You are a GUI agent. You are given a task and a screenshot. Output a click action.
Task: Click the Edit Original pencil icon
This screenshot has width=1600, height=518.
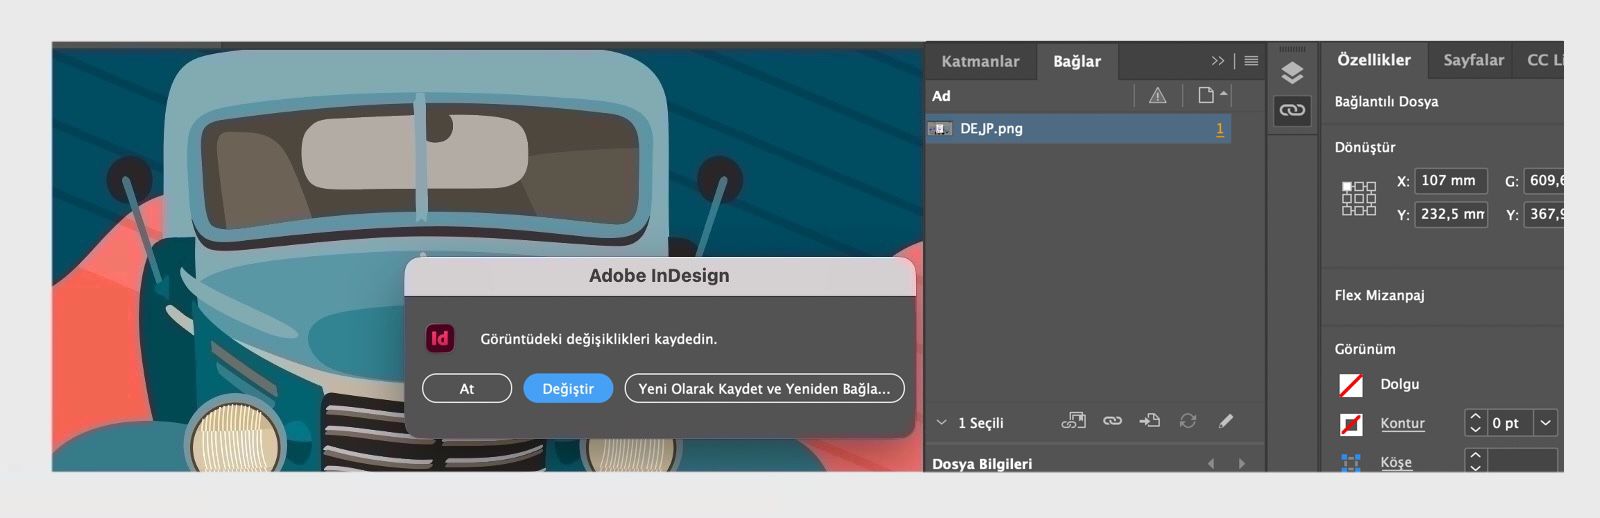(1226, 421)
